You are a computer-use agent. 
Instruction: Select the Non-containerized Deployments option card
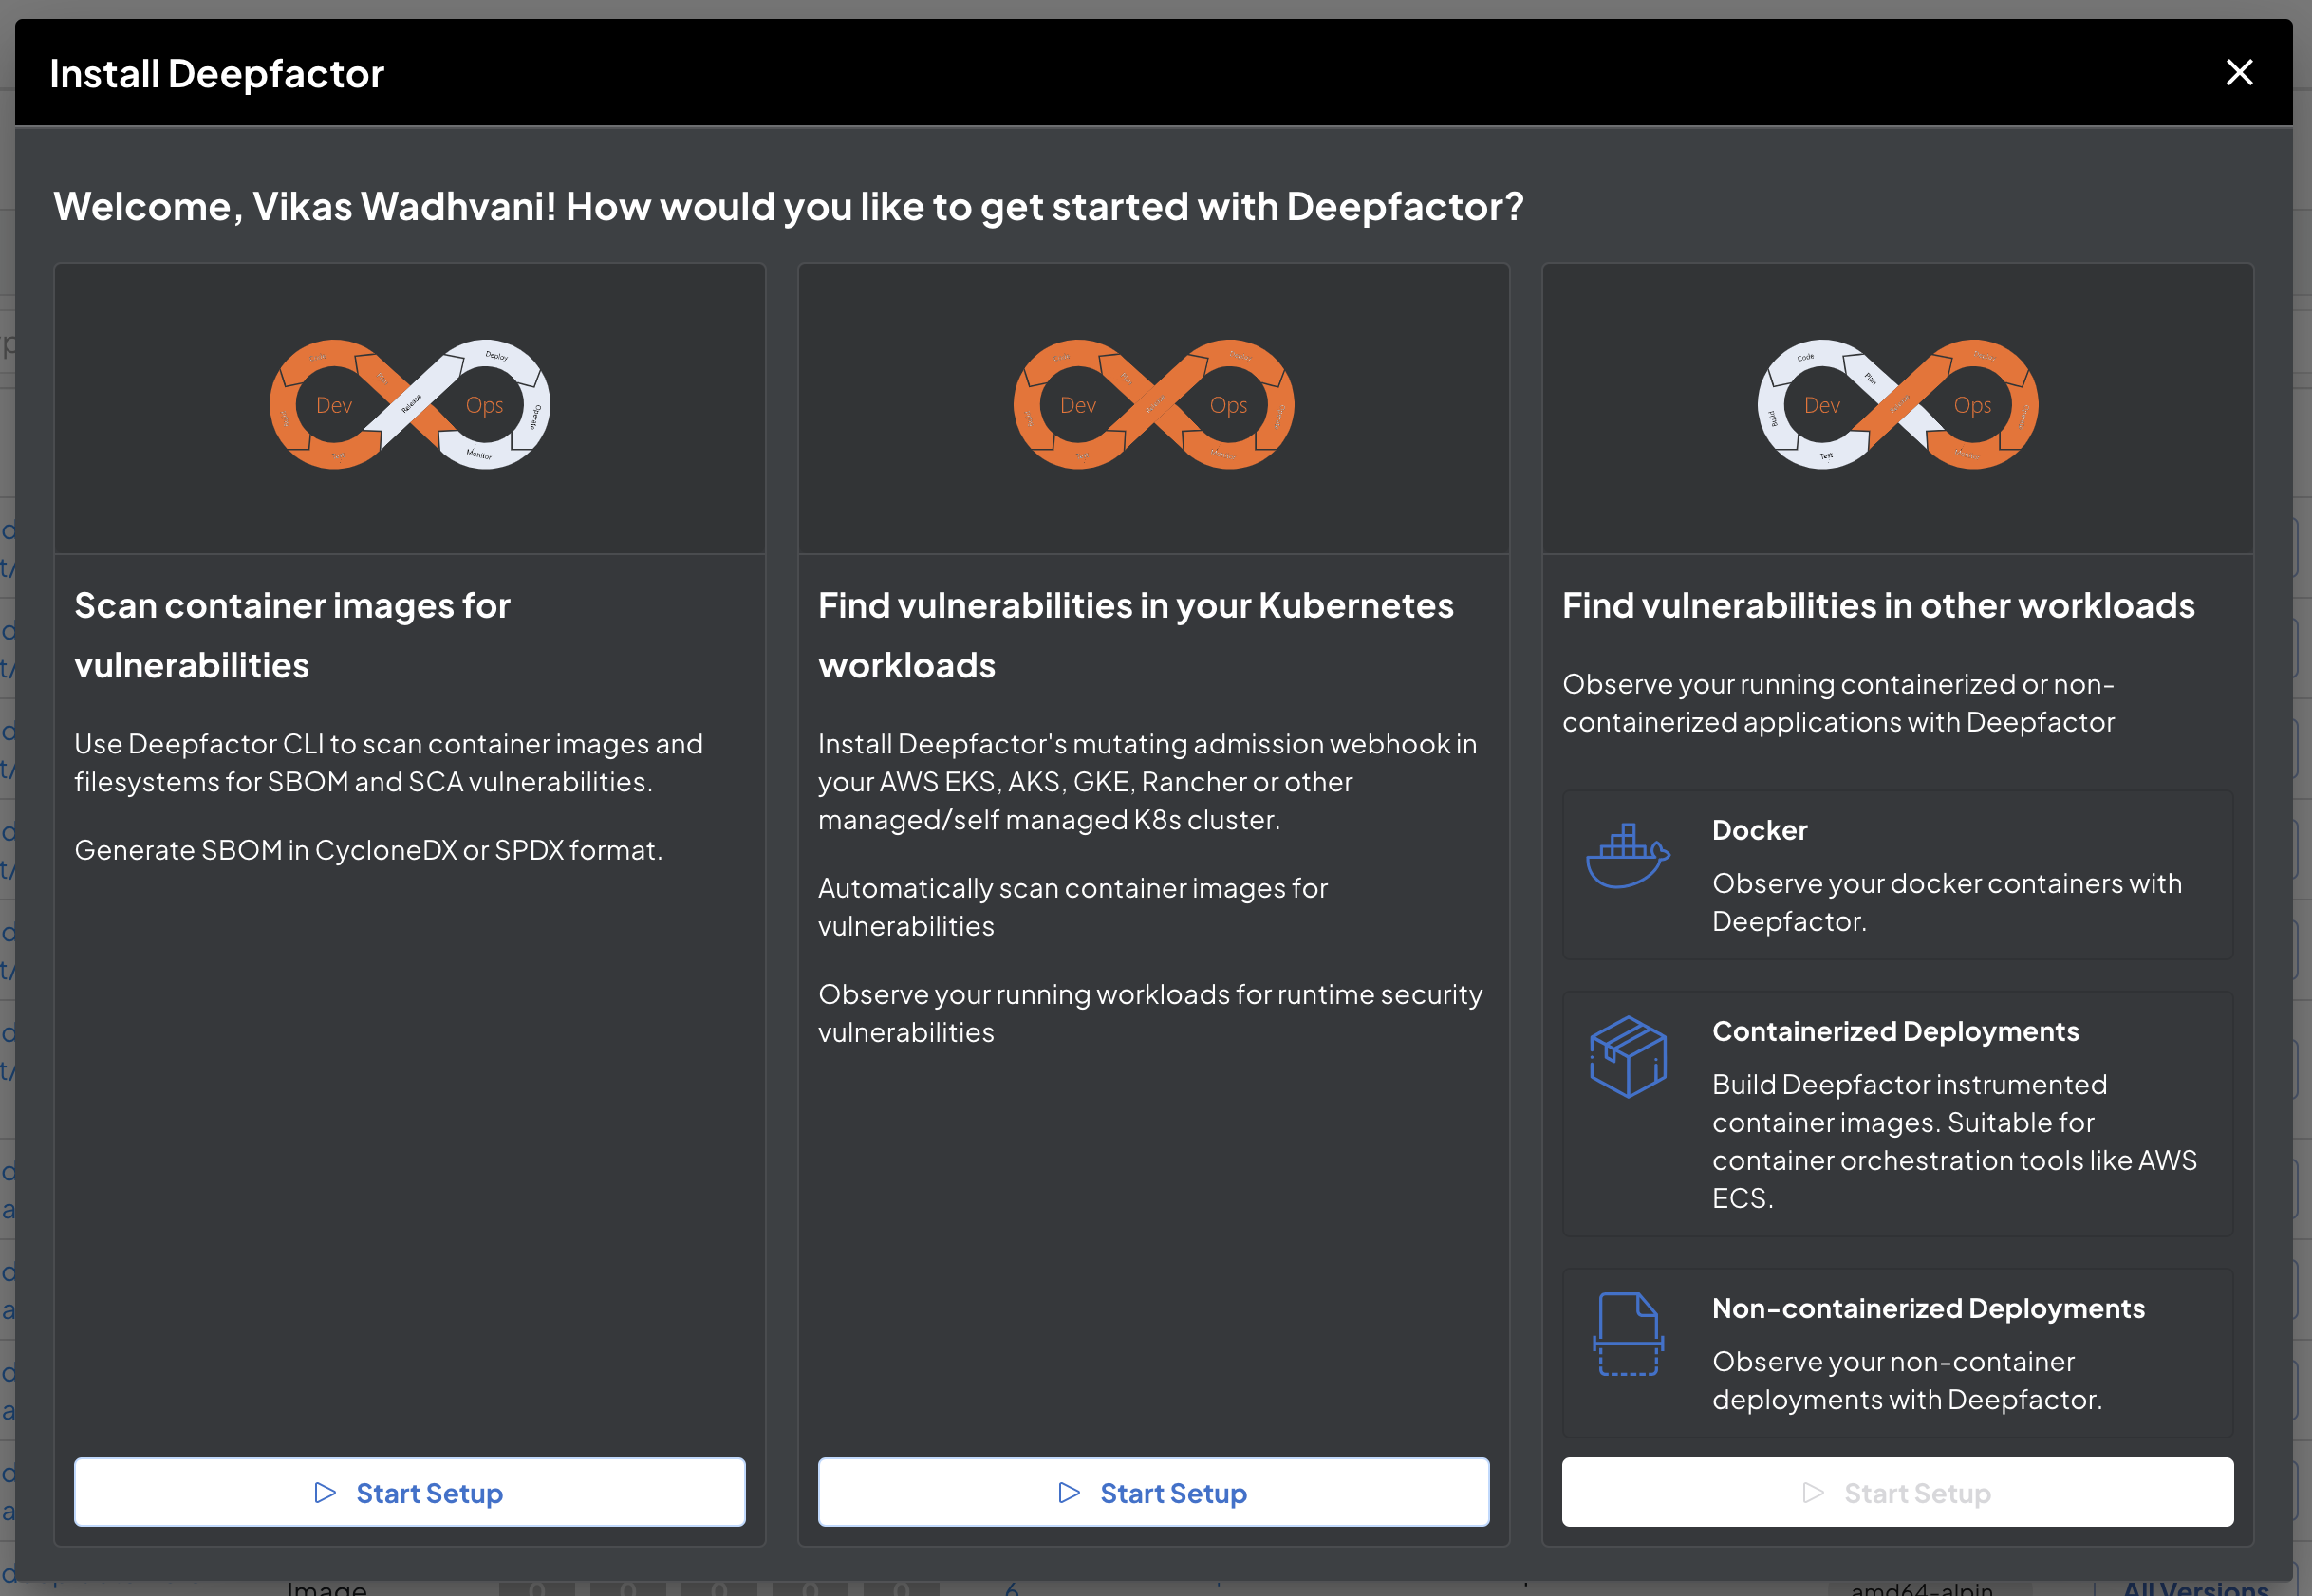tap(1897, 1353)
